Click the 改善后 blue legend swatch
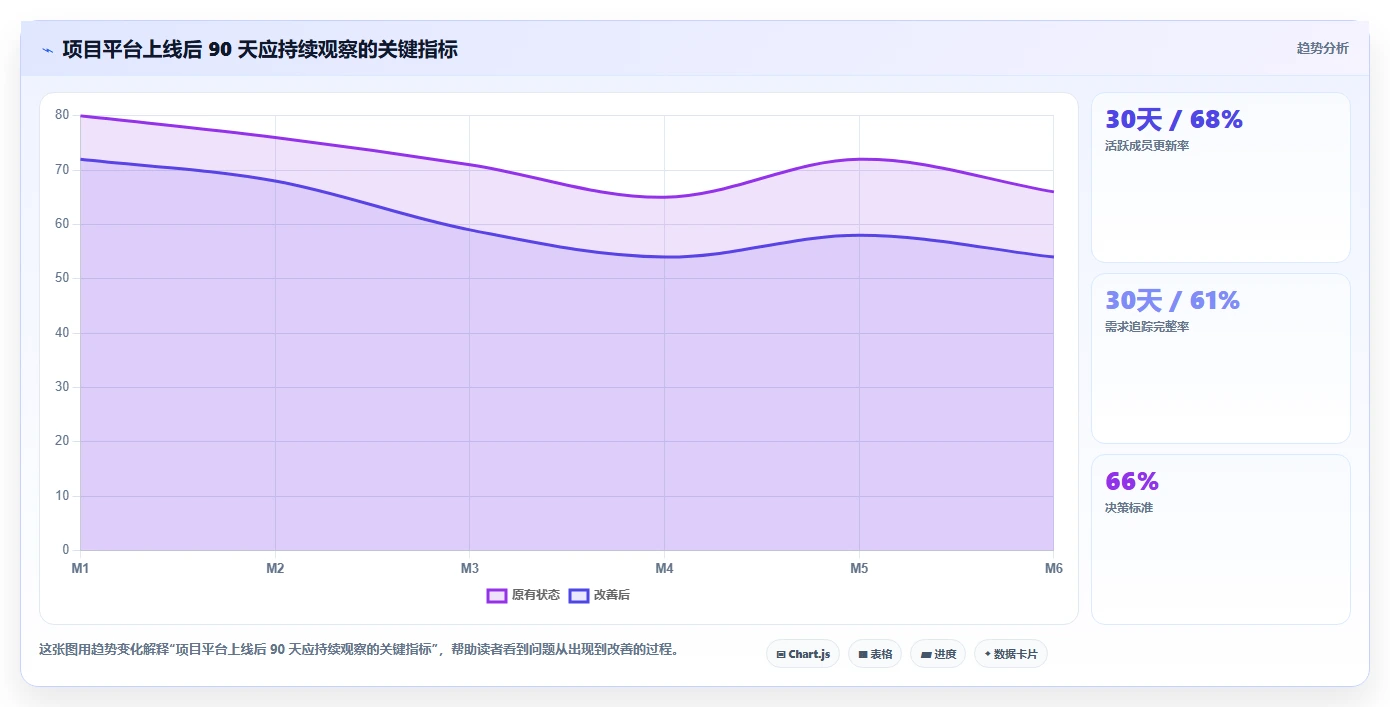 (579, 595)
